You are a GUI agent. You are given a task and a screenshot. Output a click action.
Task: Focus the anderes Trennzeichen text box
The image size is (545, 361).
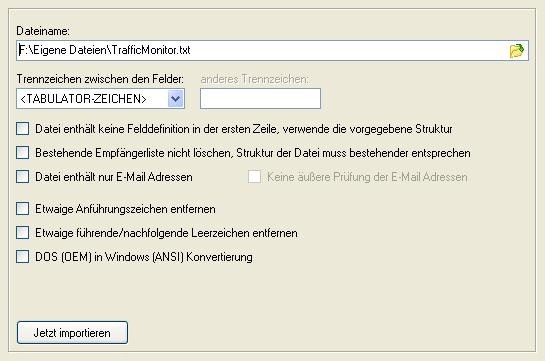click(x=260, y=99)
